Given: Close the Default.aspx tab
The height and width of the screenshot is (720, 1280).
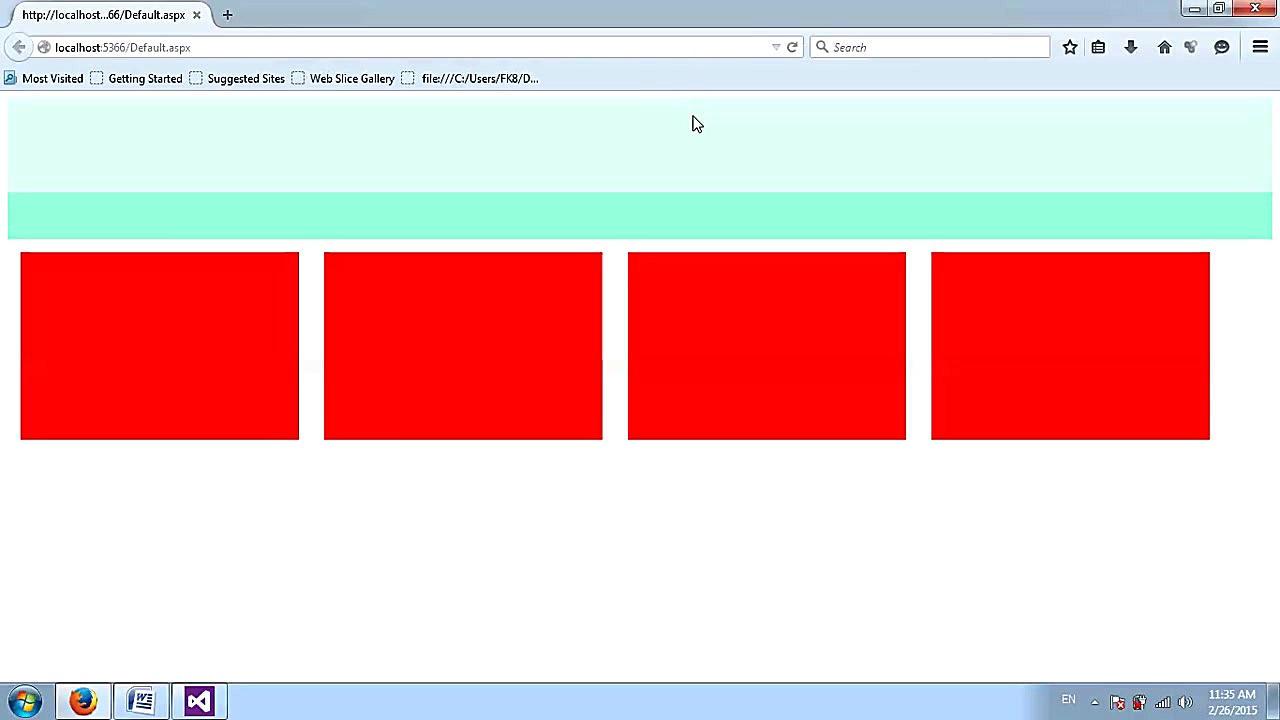Looking at the screenshot, I should [x=196, y=15].
